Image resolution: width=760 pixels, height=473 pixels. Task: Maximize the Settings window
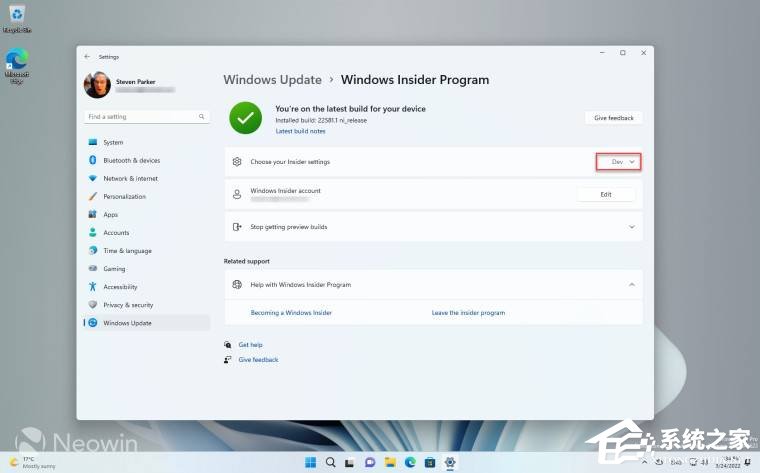click(623, 53)
